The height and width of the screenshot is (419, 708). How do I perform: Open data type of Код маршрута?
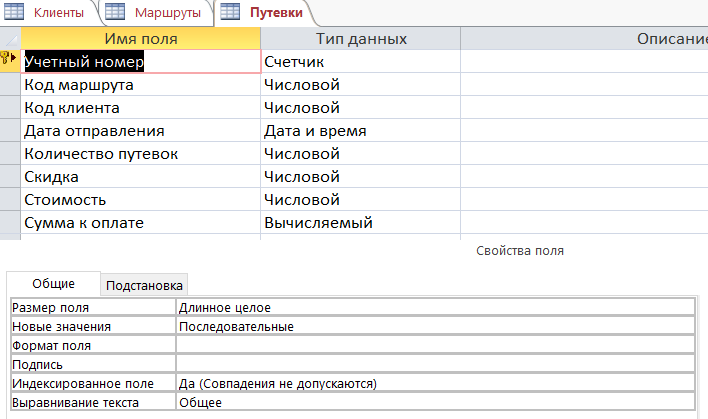(x=361, y=84)
